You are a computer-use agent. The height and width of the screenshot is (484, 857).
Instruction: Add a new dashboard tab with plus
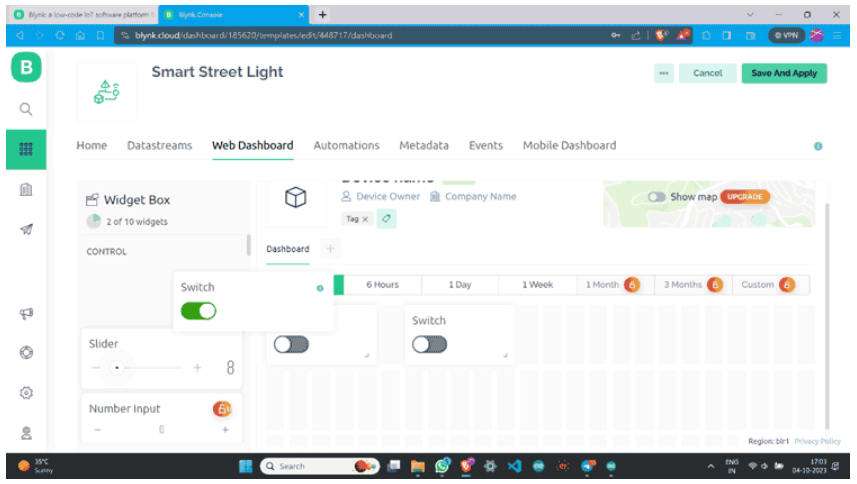pos(330,249)
